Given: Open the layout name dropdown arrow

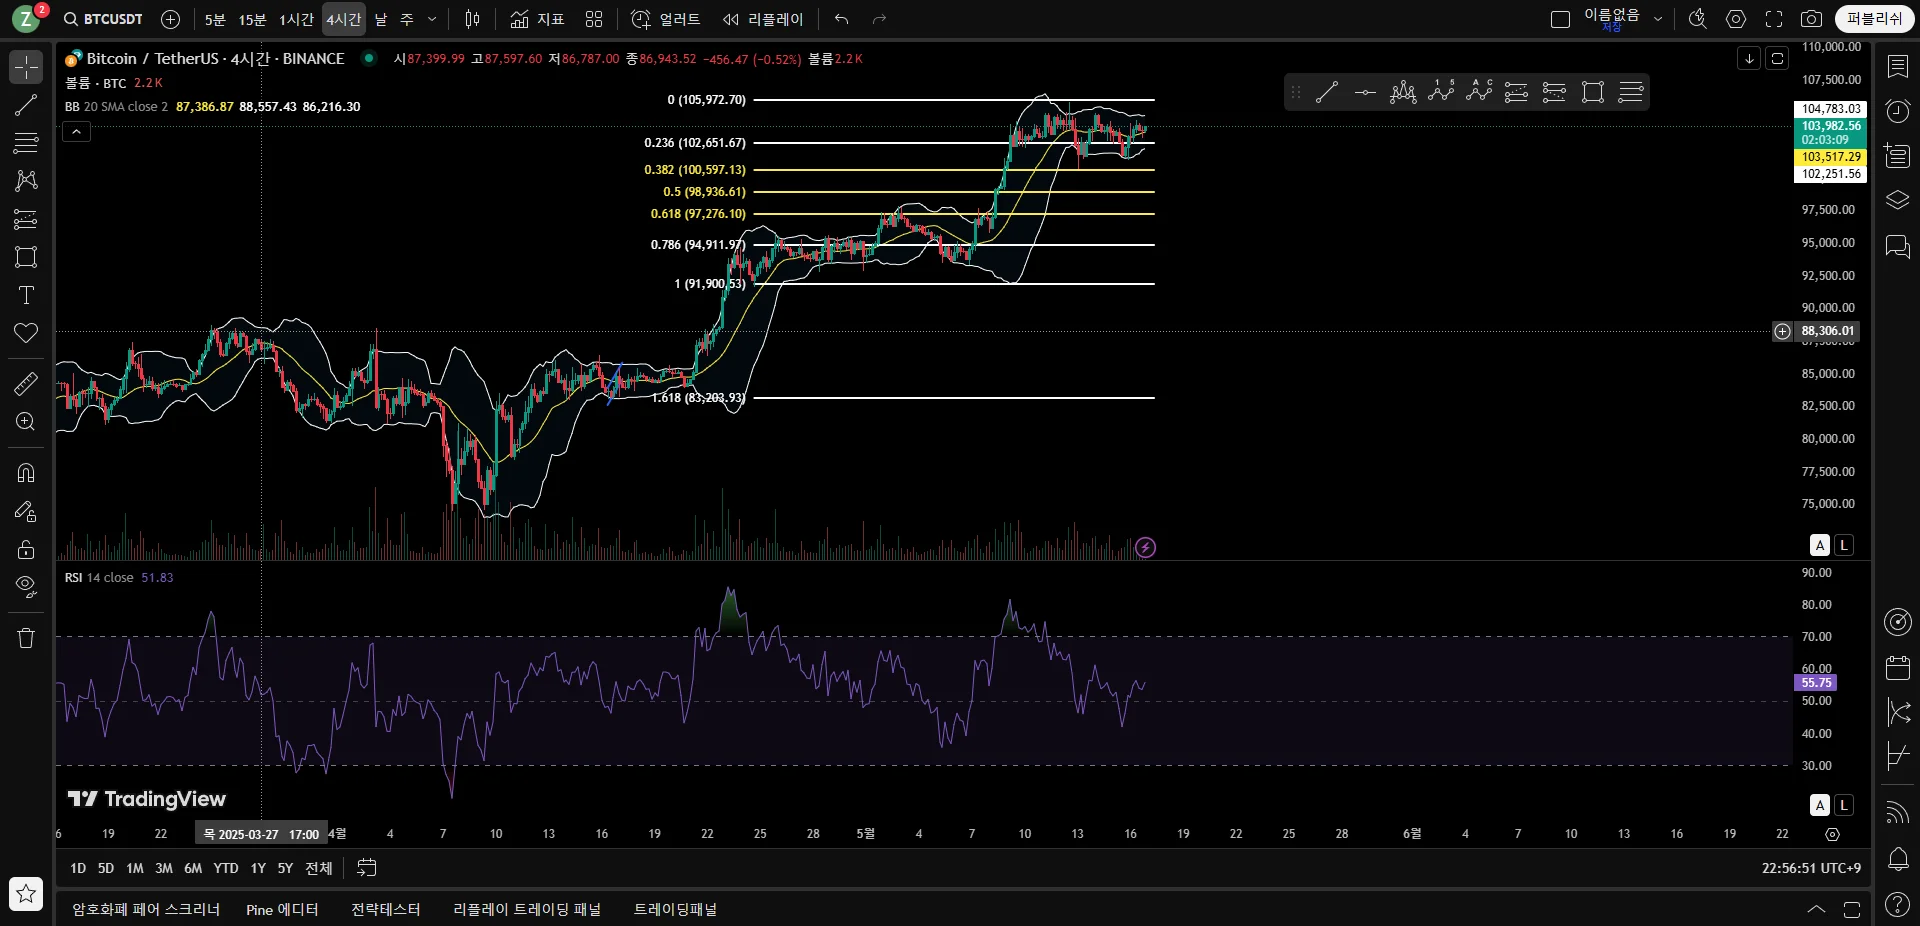Looking at the screenshot, I should click(x=1658, y=19).
